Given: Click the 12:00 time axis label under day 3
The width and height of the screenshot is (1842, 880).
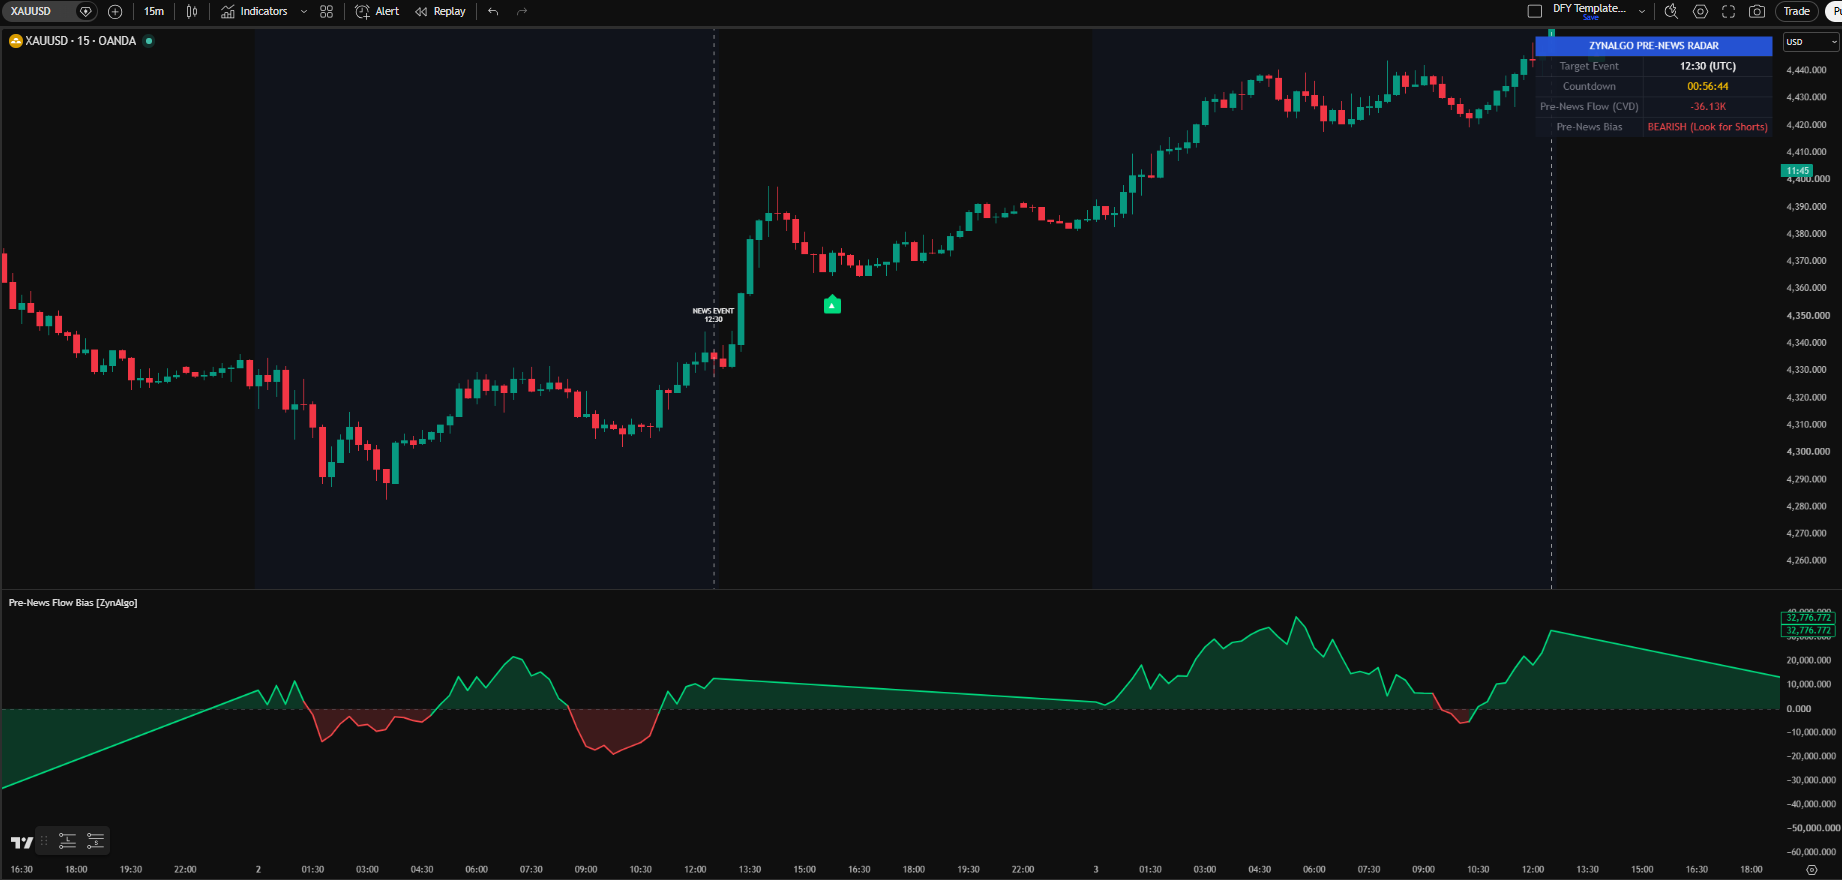Looking at the screenshot, I should click(1533, 869).
